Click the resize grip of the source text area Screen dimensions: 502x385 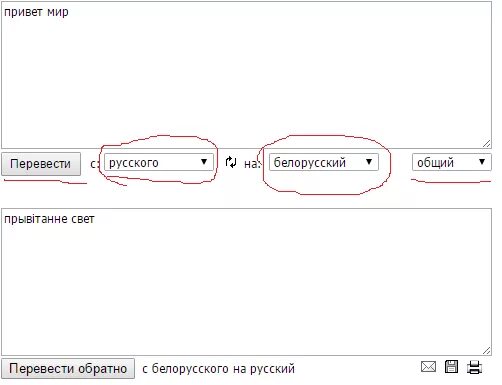(487, 144)
